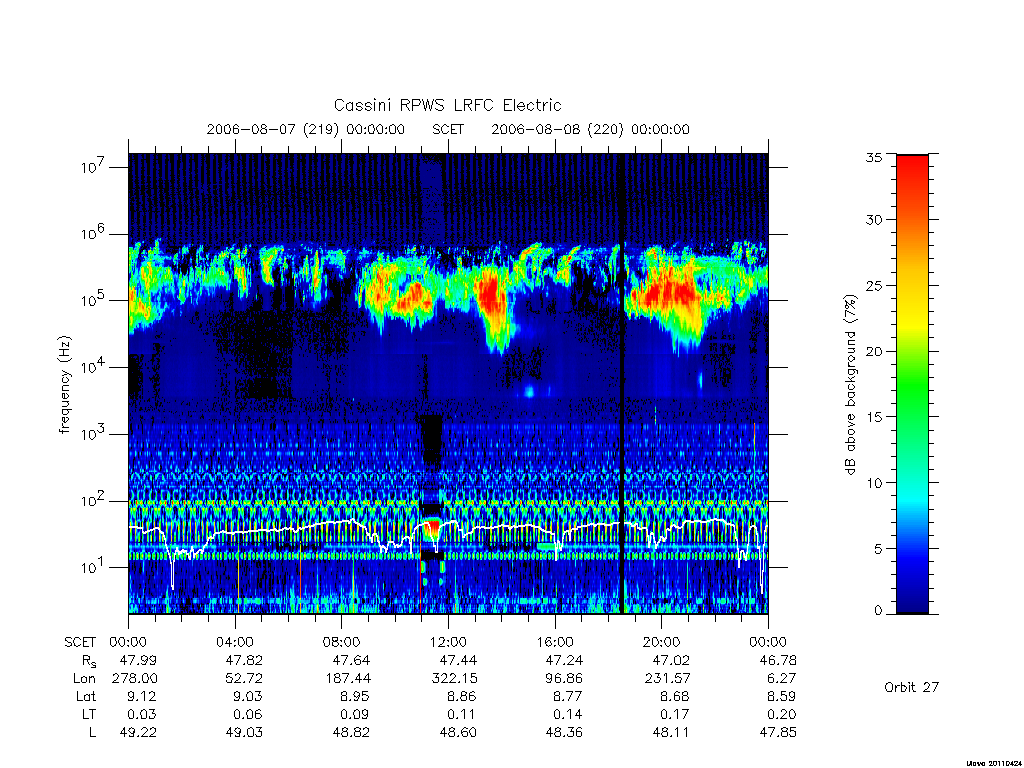
Task: Click the 'SCET' label in the header
Action: point(448,129)
